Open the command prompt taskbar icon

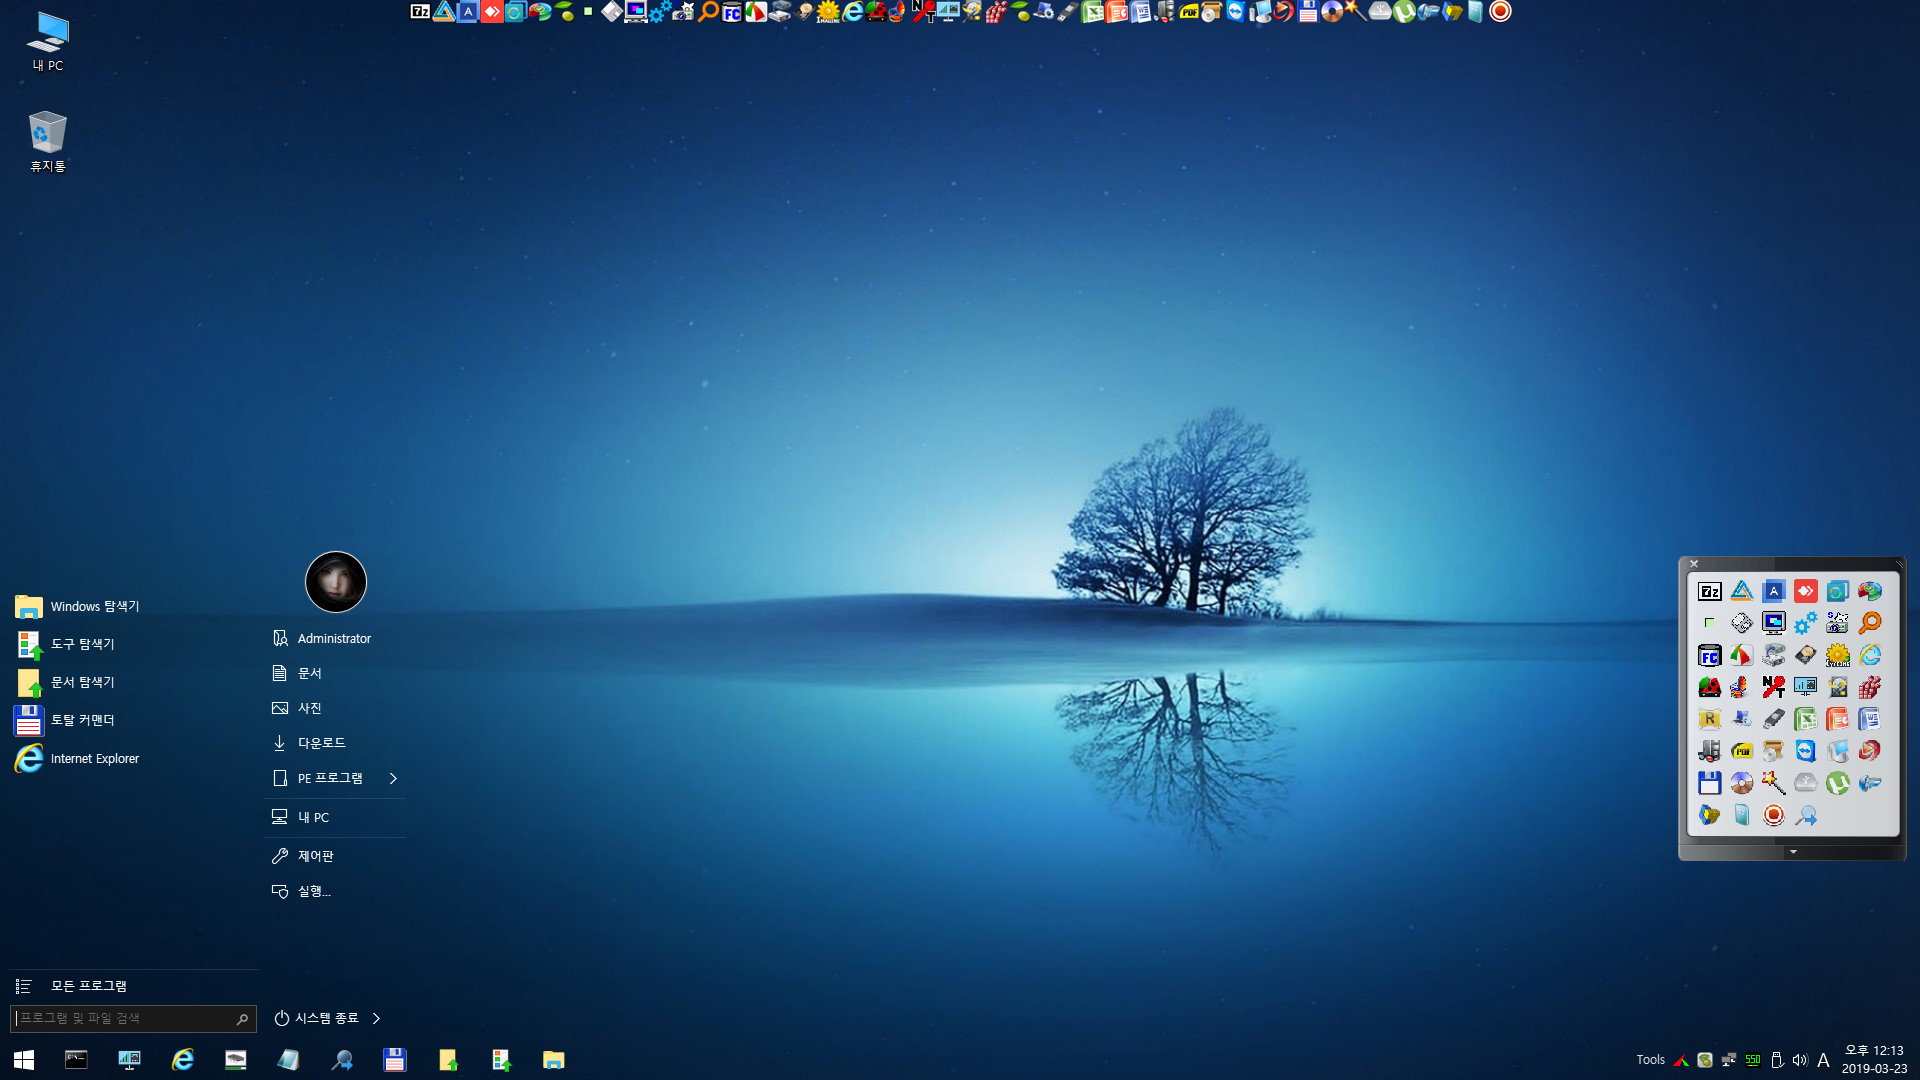pos(76,1059)
